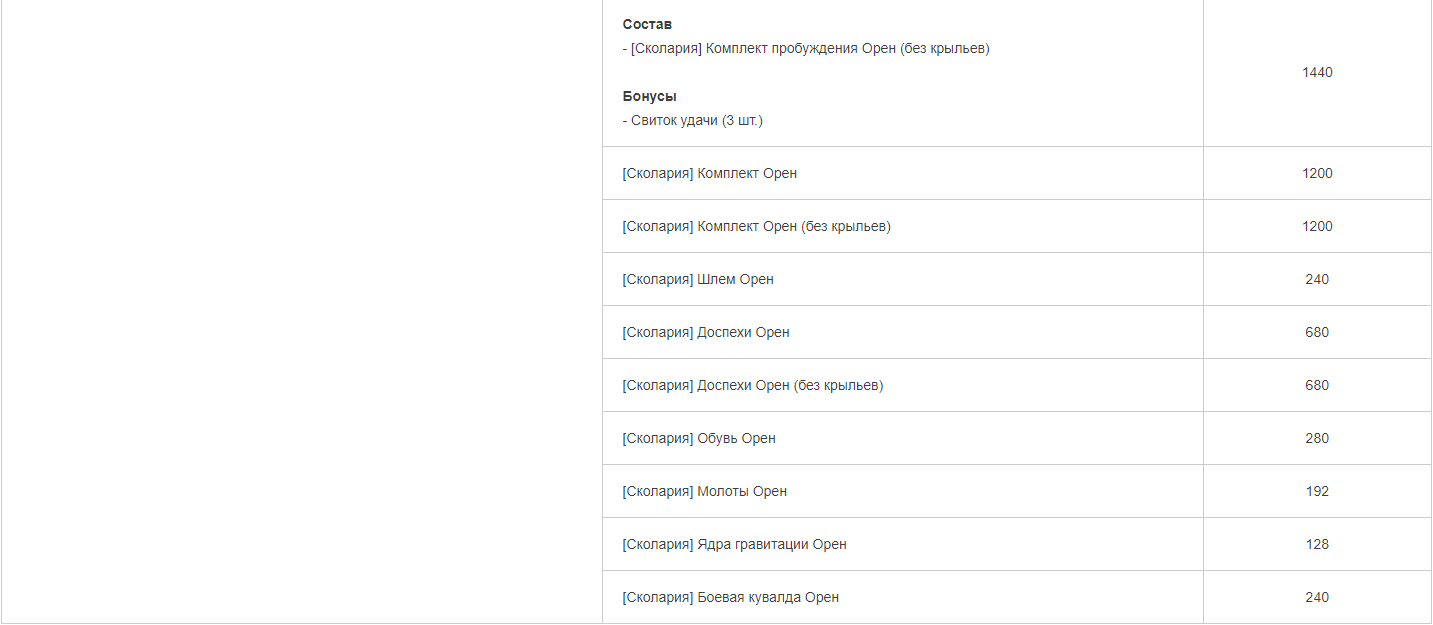Click price 1200 for Комплект без крыльев

[x=1317, y=226]
